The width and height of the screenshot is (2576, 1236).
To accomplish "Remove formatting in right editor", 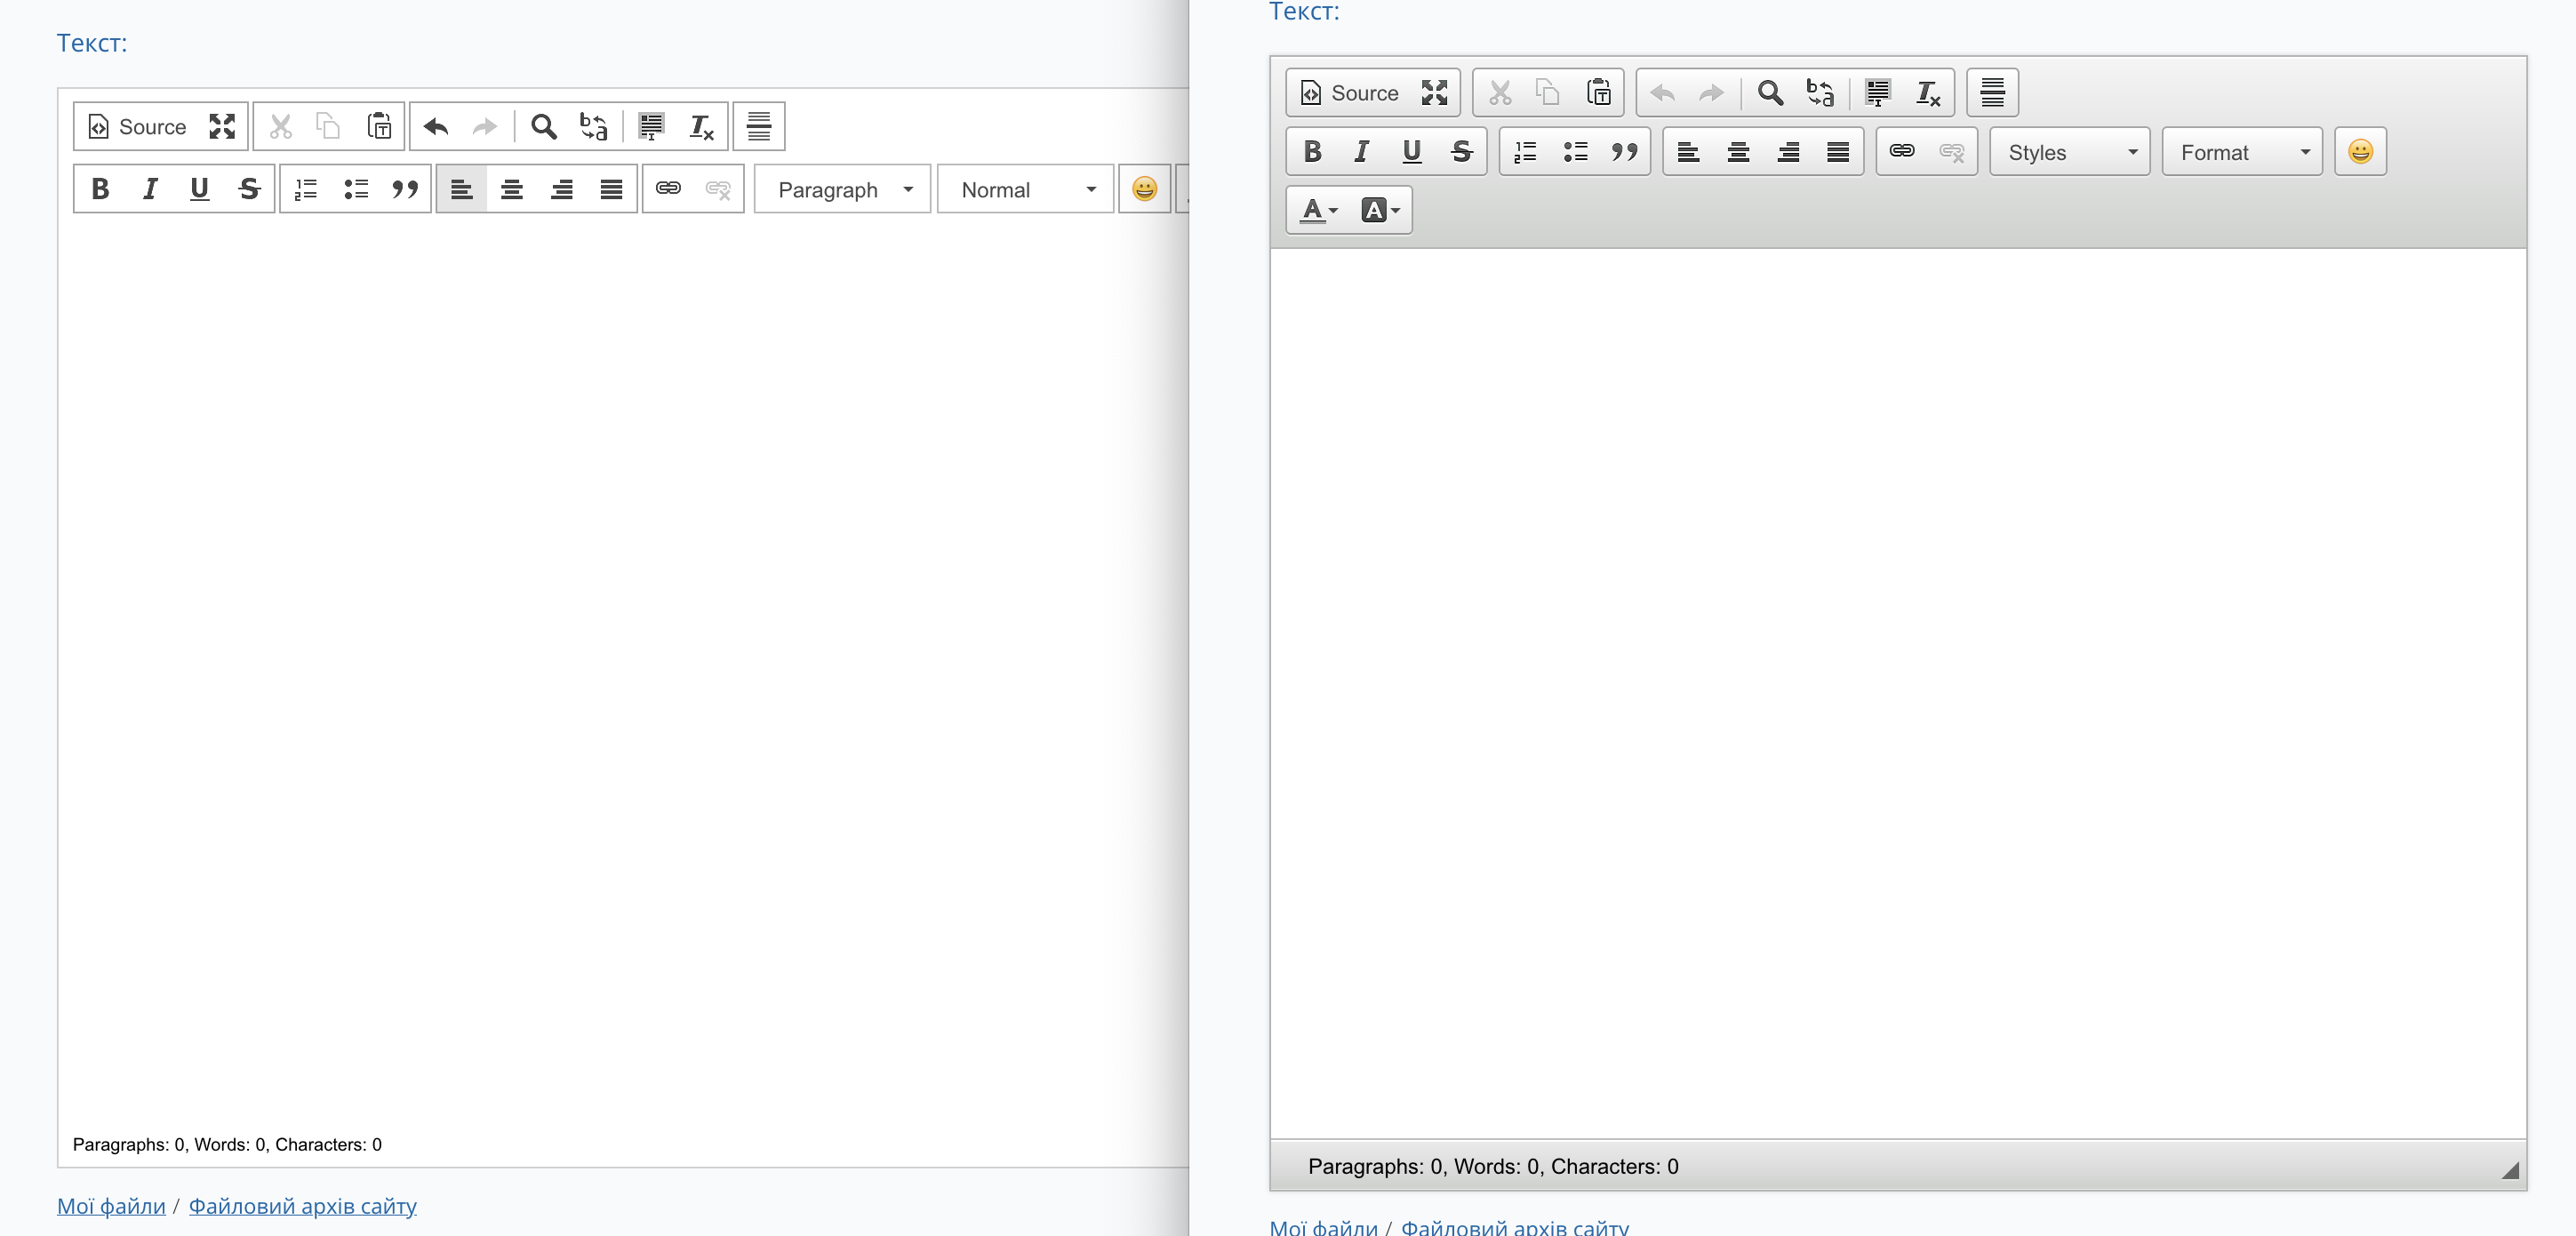I will (x=1927, y=93).
